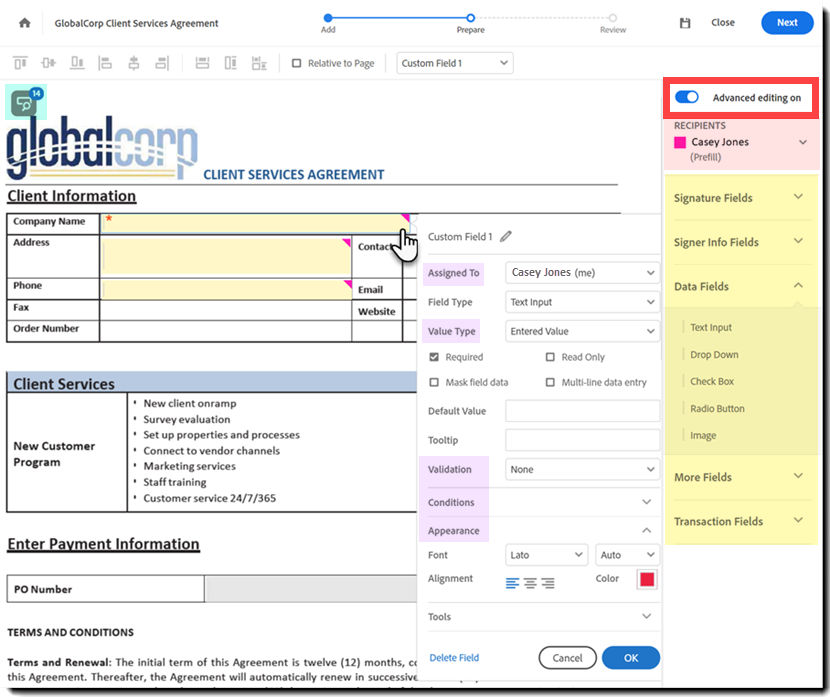Go to the Add step
830x697 pixels.
pyautogui.click(x=328, y=18)
